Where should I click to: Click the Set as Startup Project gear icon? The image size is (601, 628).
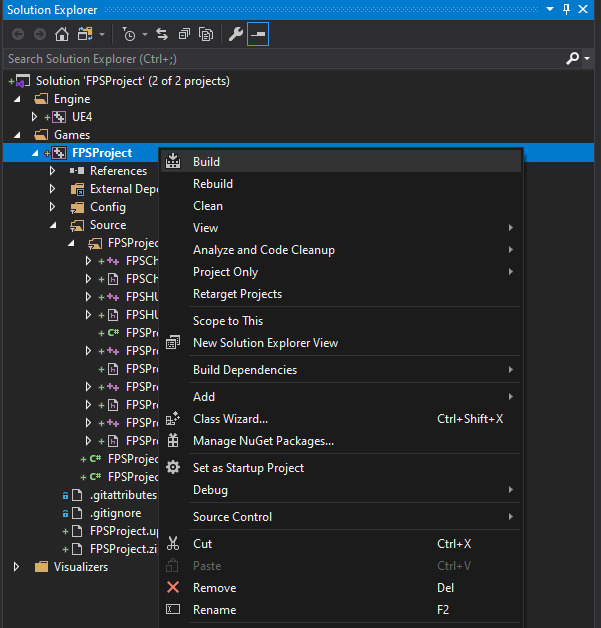click(x=173, y=468)
